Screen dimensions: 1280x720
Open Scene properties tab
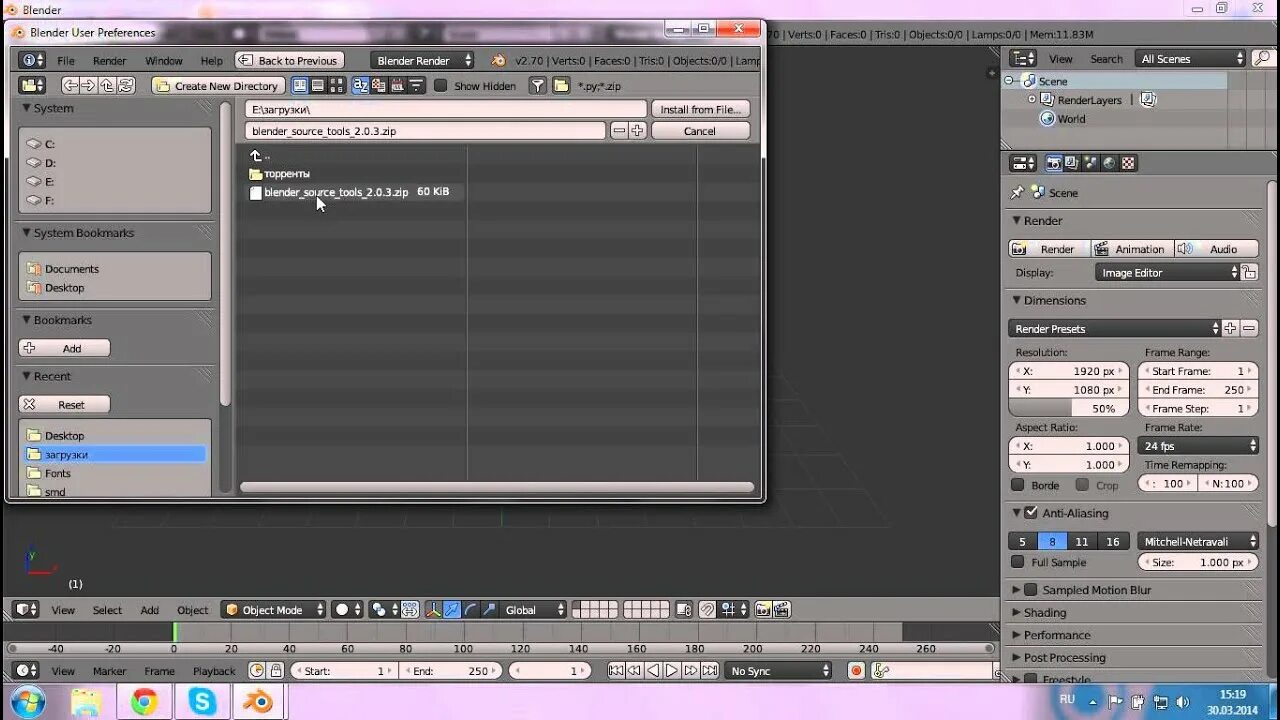pyautogui.click(x=1091, y=163)
